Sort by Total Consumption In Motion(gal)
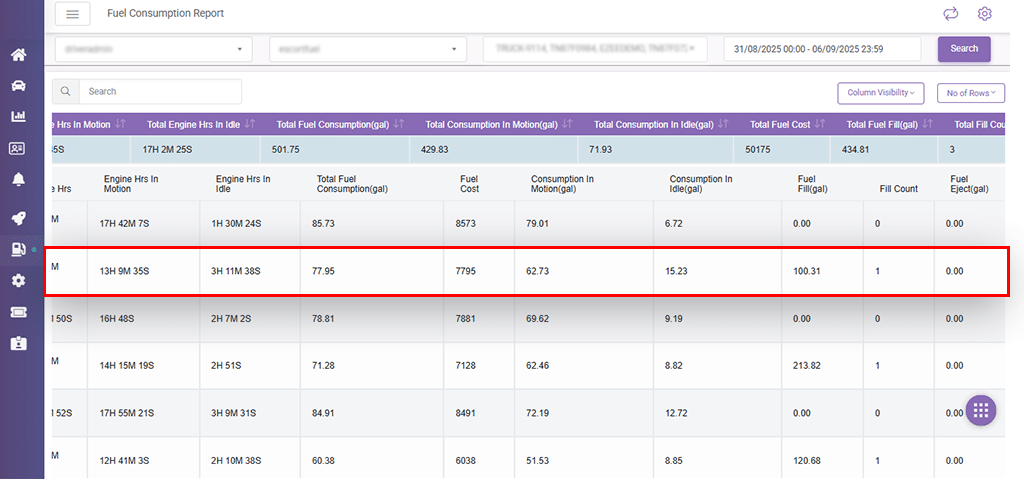1024x481 pixels. pos(567,123)
